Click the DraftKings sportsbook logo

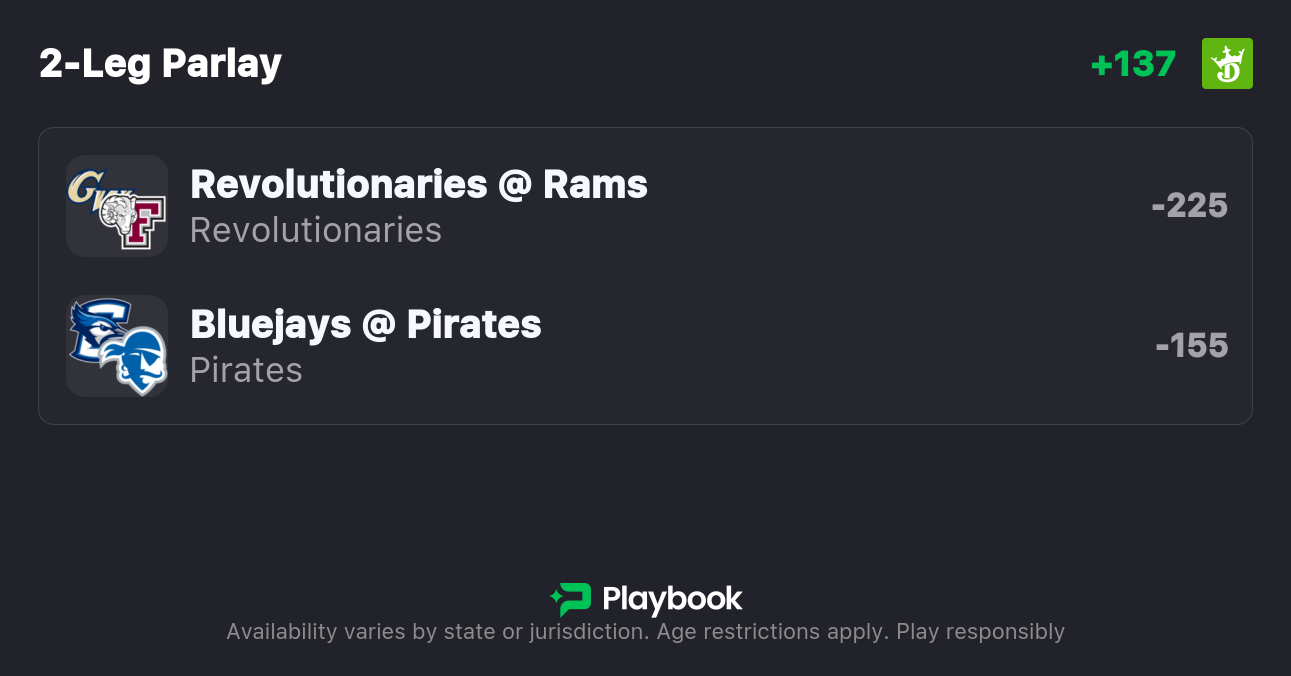(x=1227, y=64)
